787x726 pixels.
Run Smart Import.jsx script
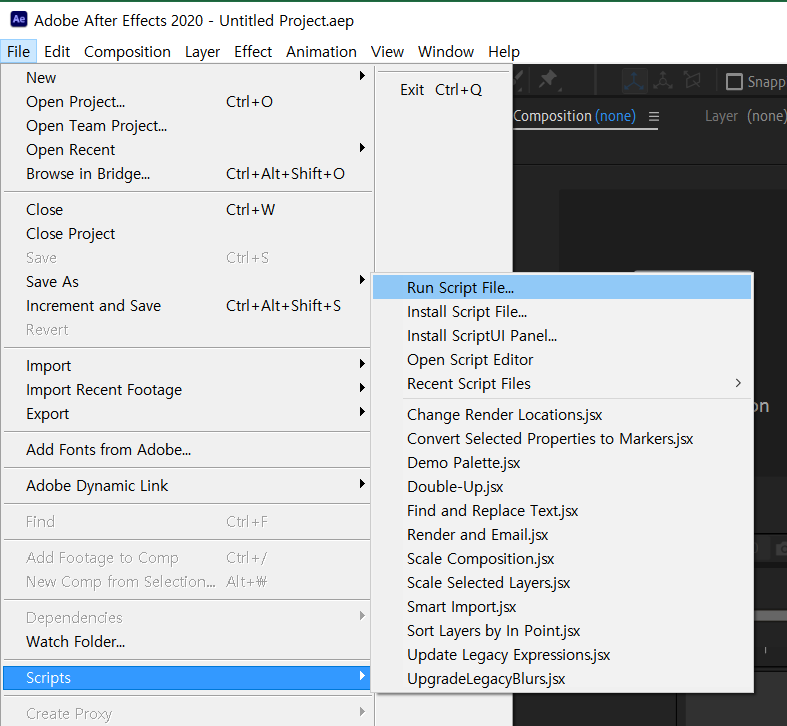pyautogui.click(x=562, y=607)
